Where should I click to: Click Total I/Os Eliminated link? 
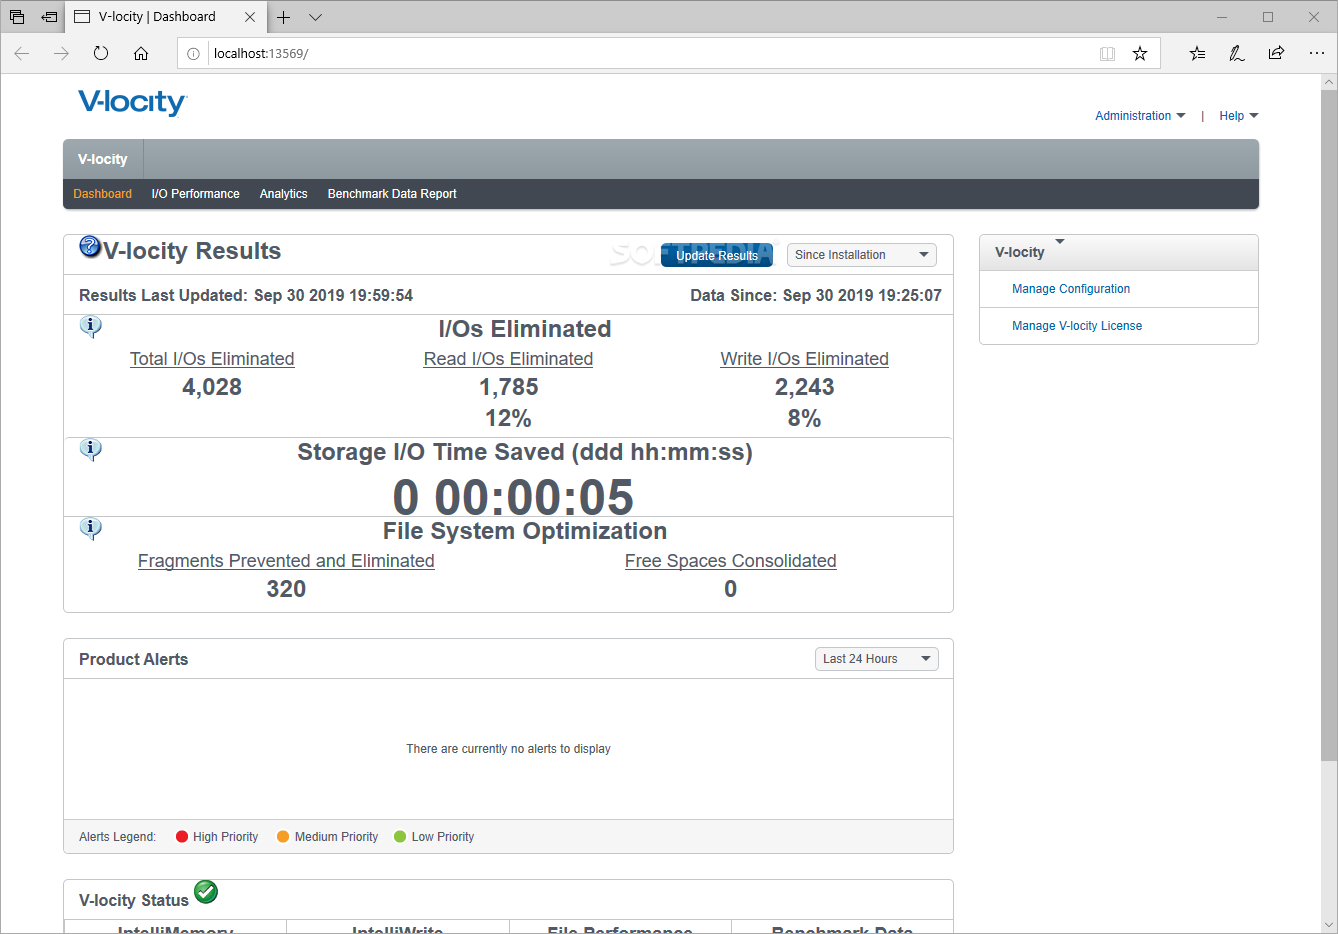pyautogui.click(x=212, y=359)
